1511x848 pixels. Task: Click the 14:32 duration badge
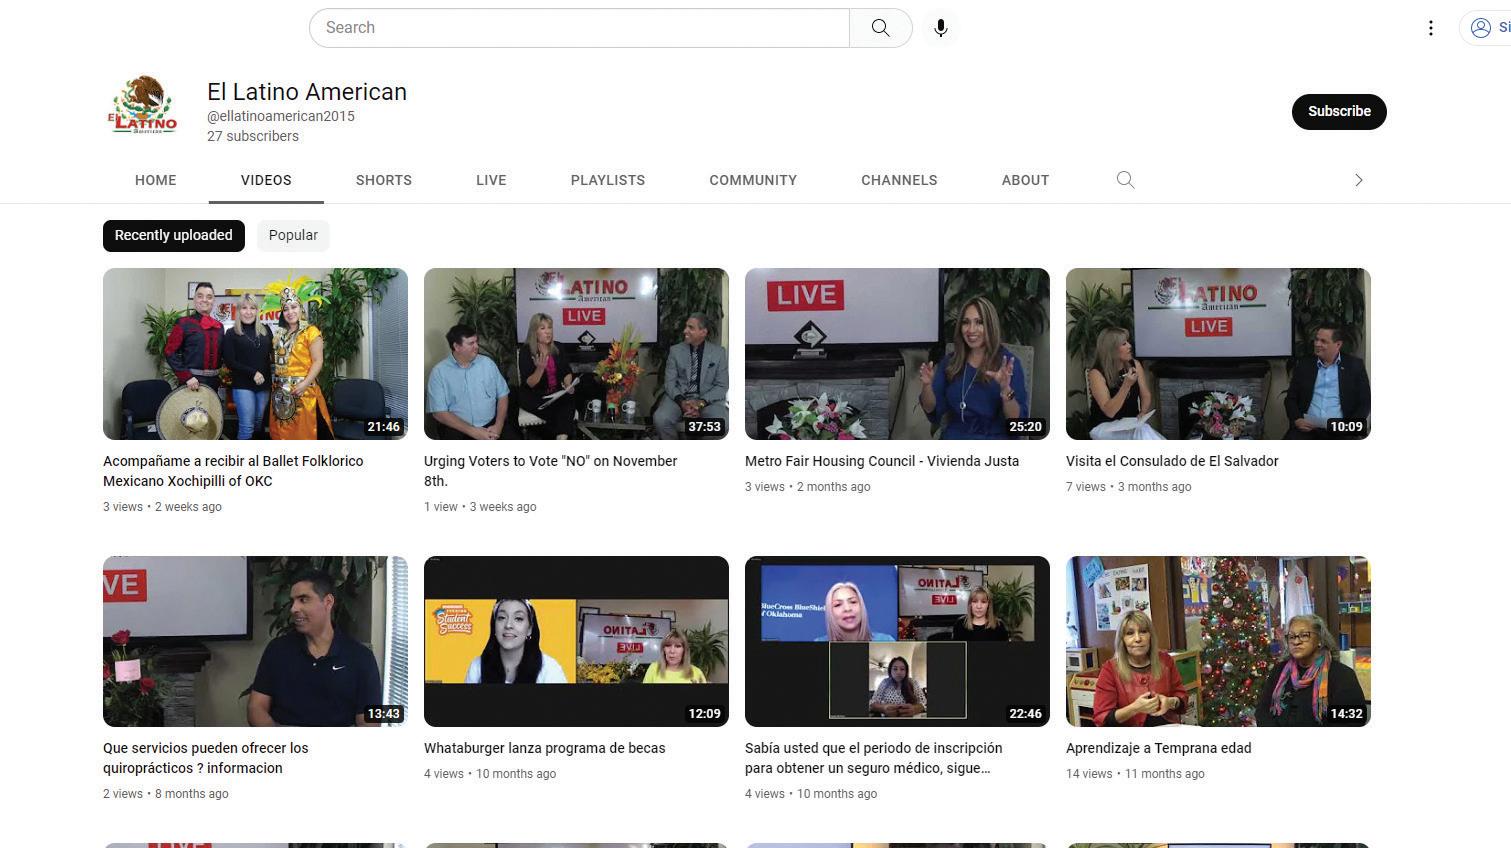(1346, 714)
